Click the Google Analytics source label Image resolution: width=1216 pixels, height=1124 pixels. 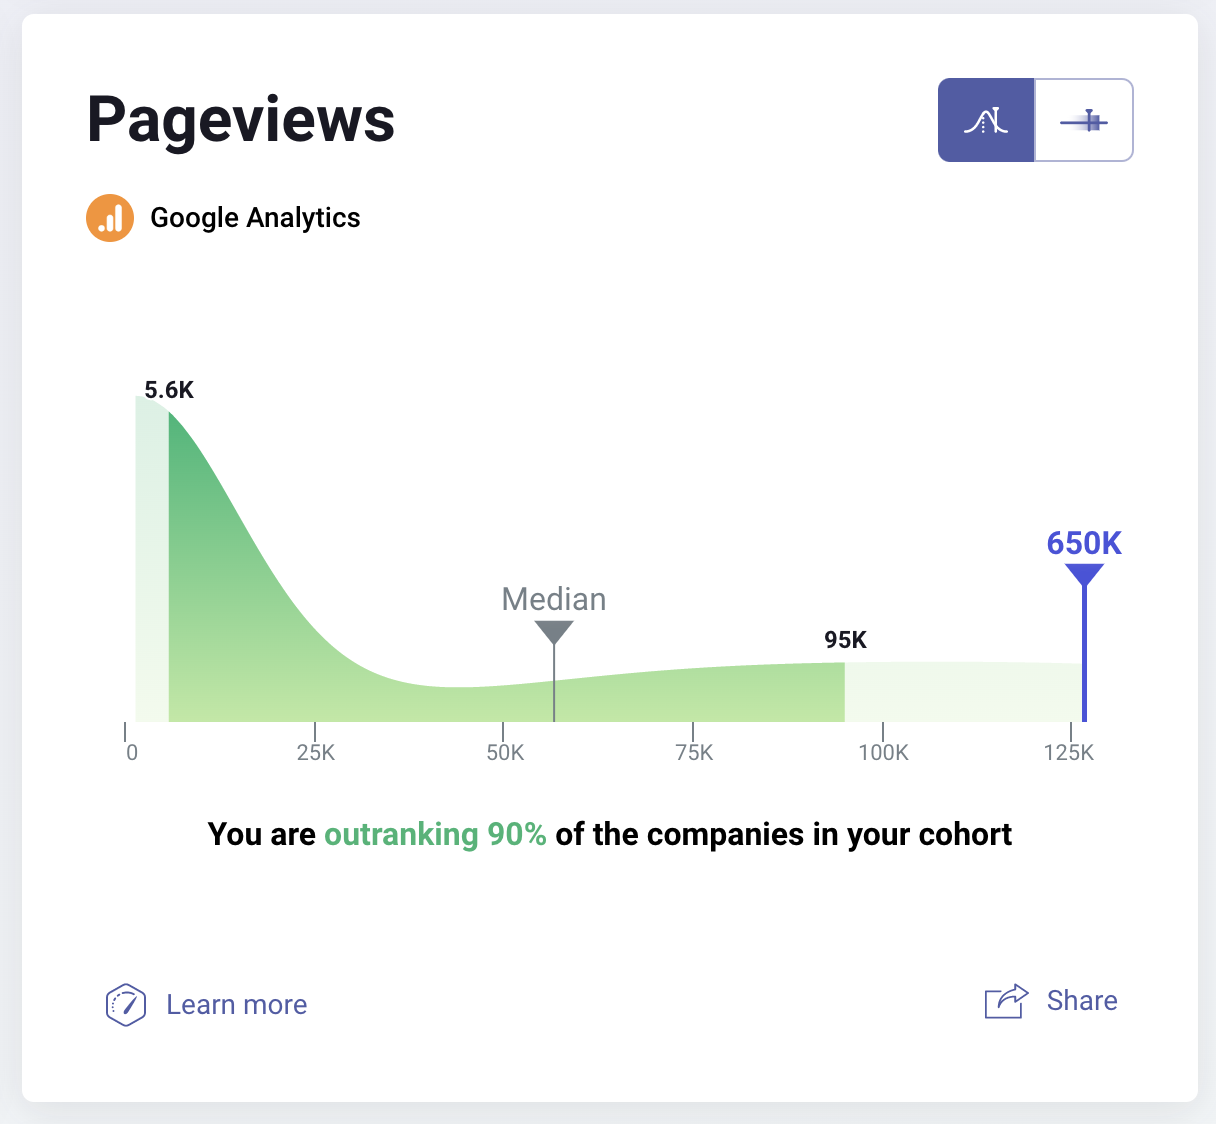pos(255,217)
